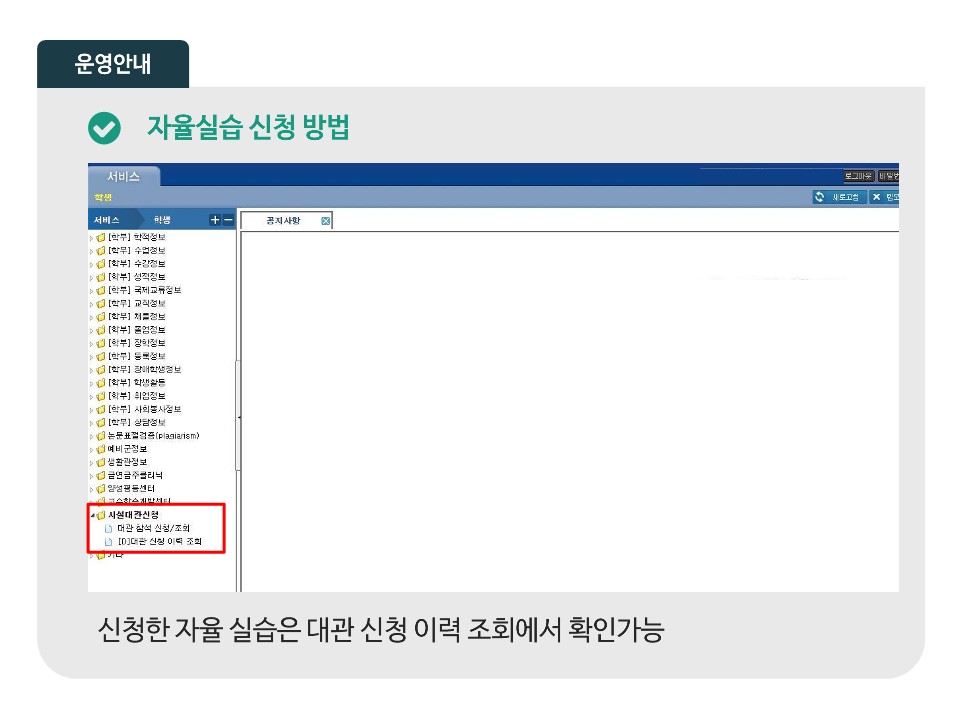Close the 공지사항 tab with its X icon
960x720 pixels.
(x=326, y=221)
